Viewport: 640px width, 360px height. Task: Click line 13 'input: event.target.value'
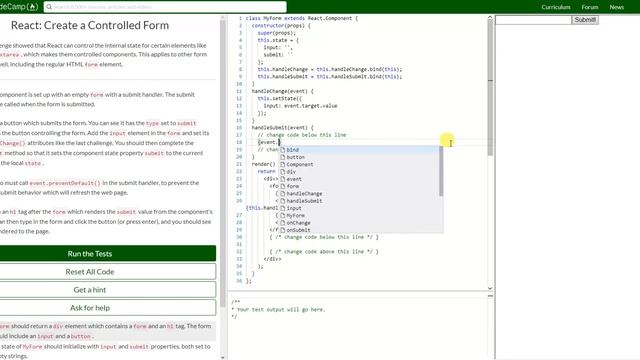point(300,106)
